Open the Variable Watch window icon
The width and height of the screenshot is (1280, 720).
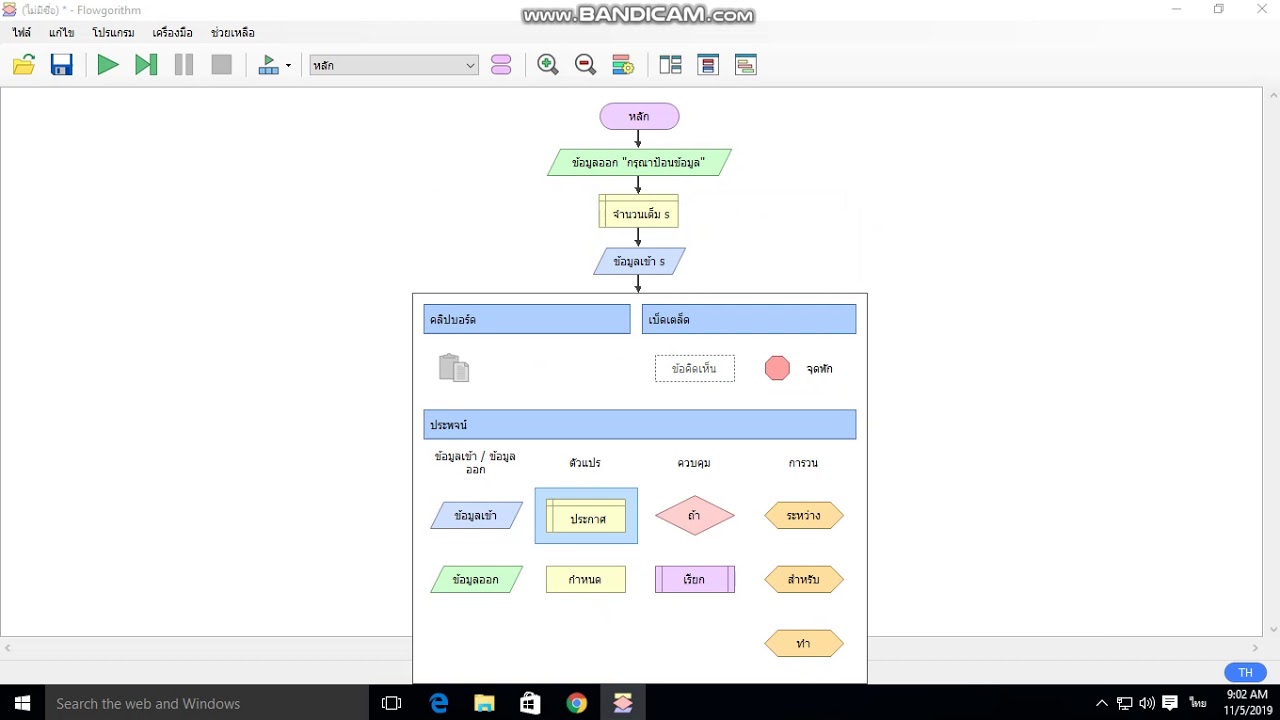tap(708, 65)
